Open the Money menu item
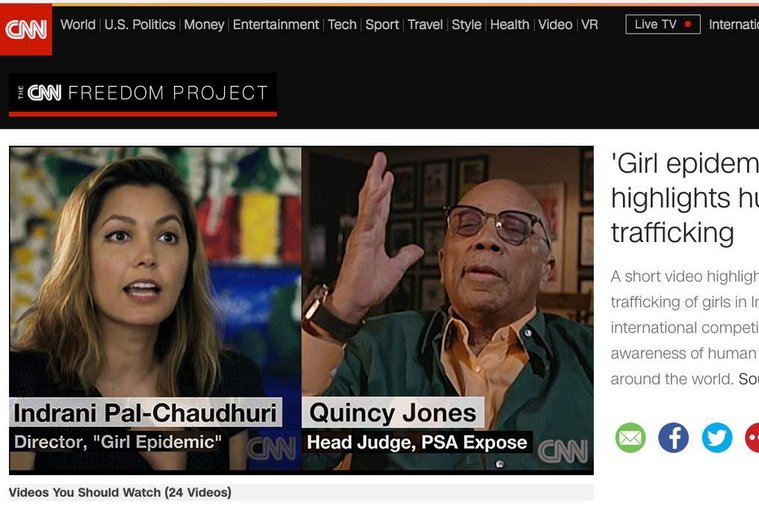 pos(204,24)
